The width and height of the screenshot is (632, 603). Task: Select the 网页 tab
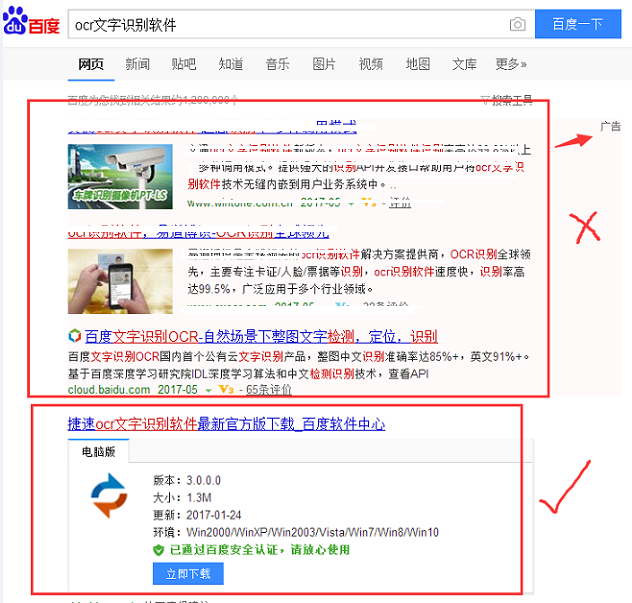pos(91,64)
